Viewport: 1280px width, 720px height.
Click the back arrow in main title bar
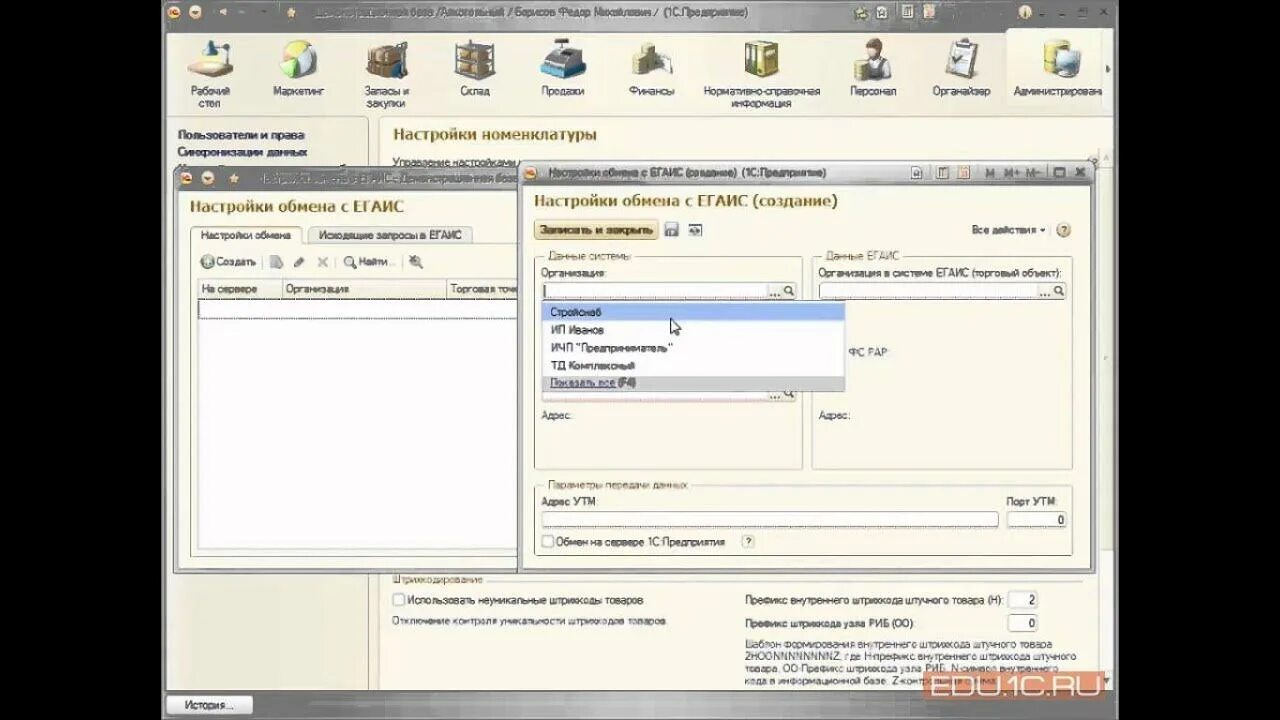222,13
